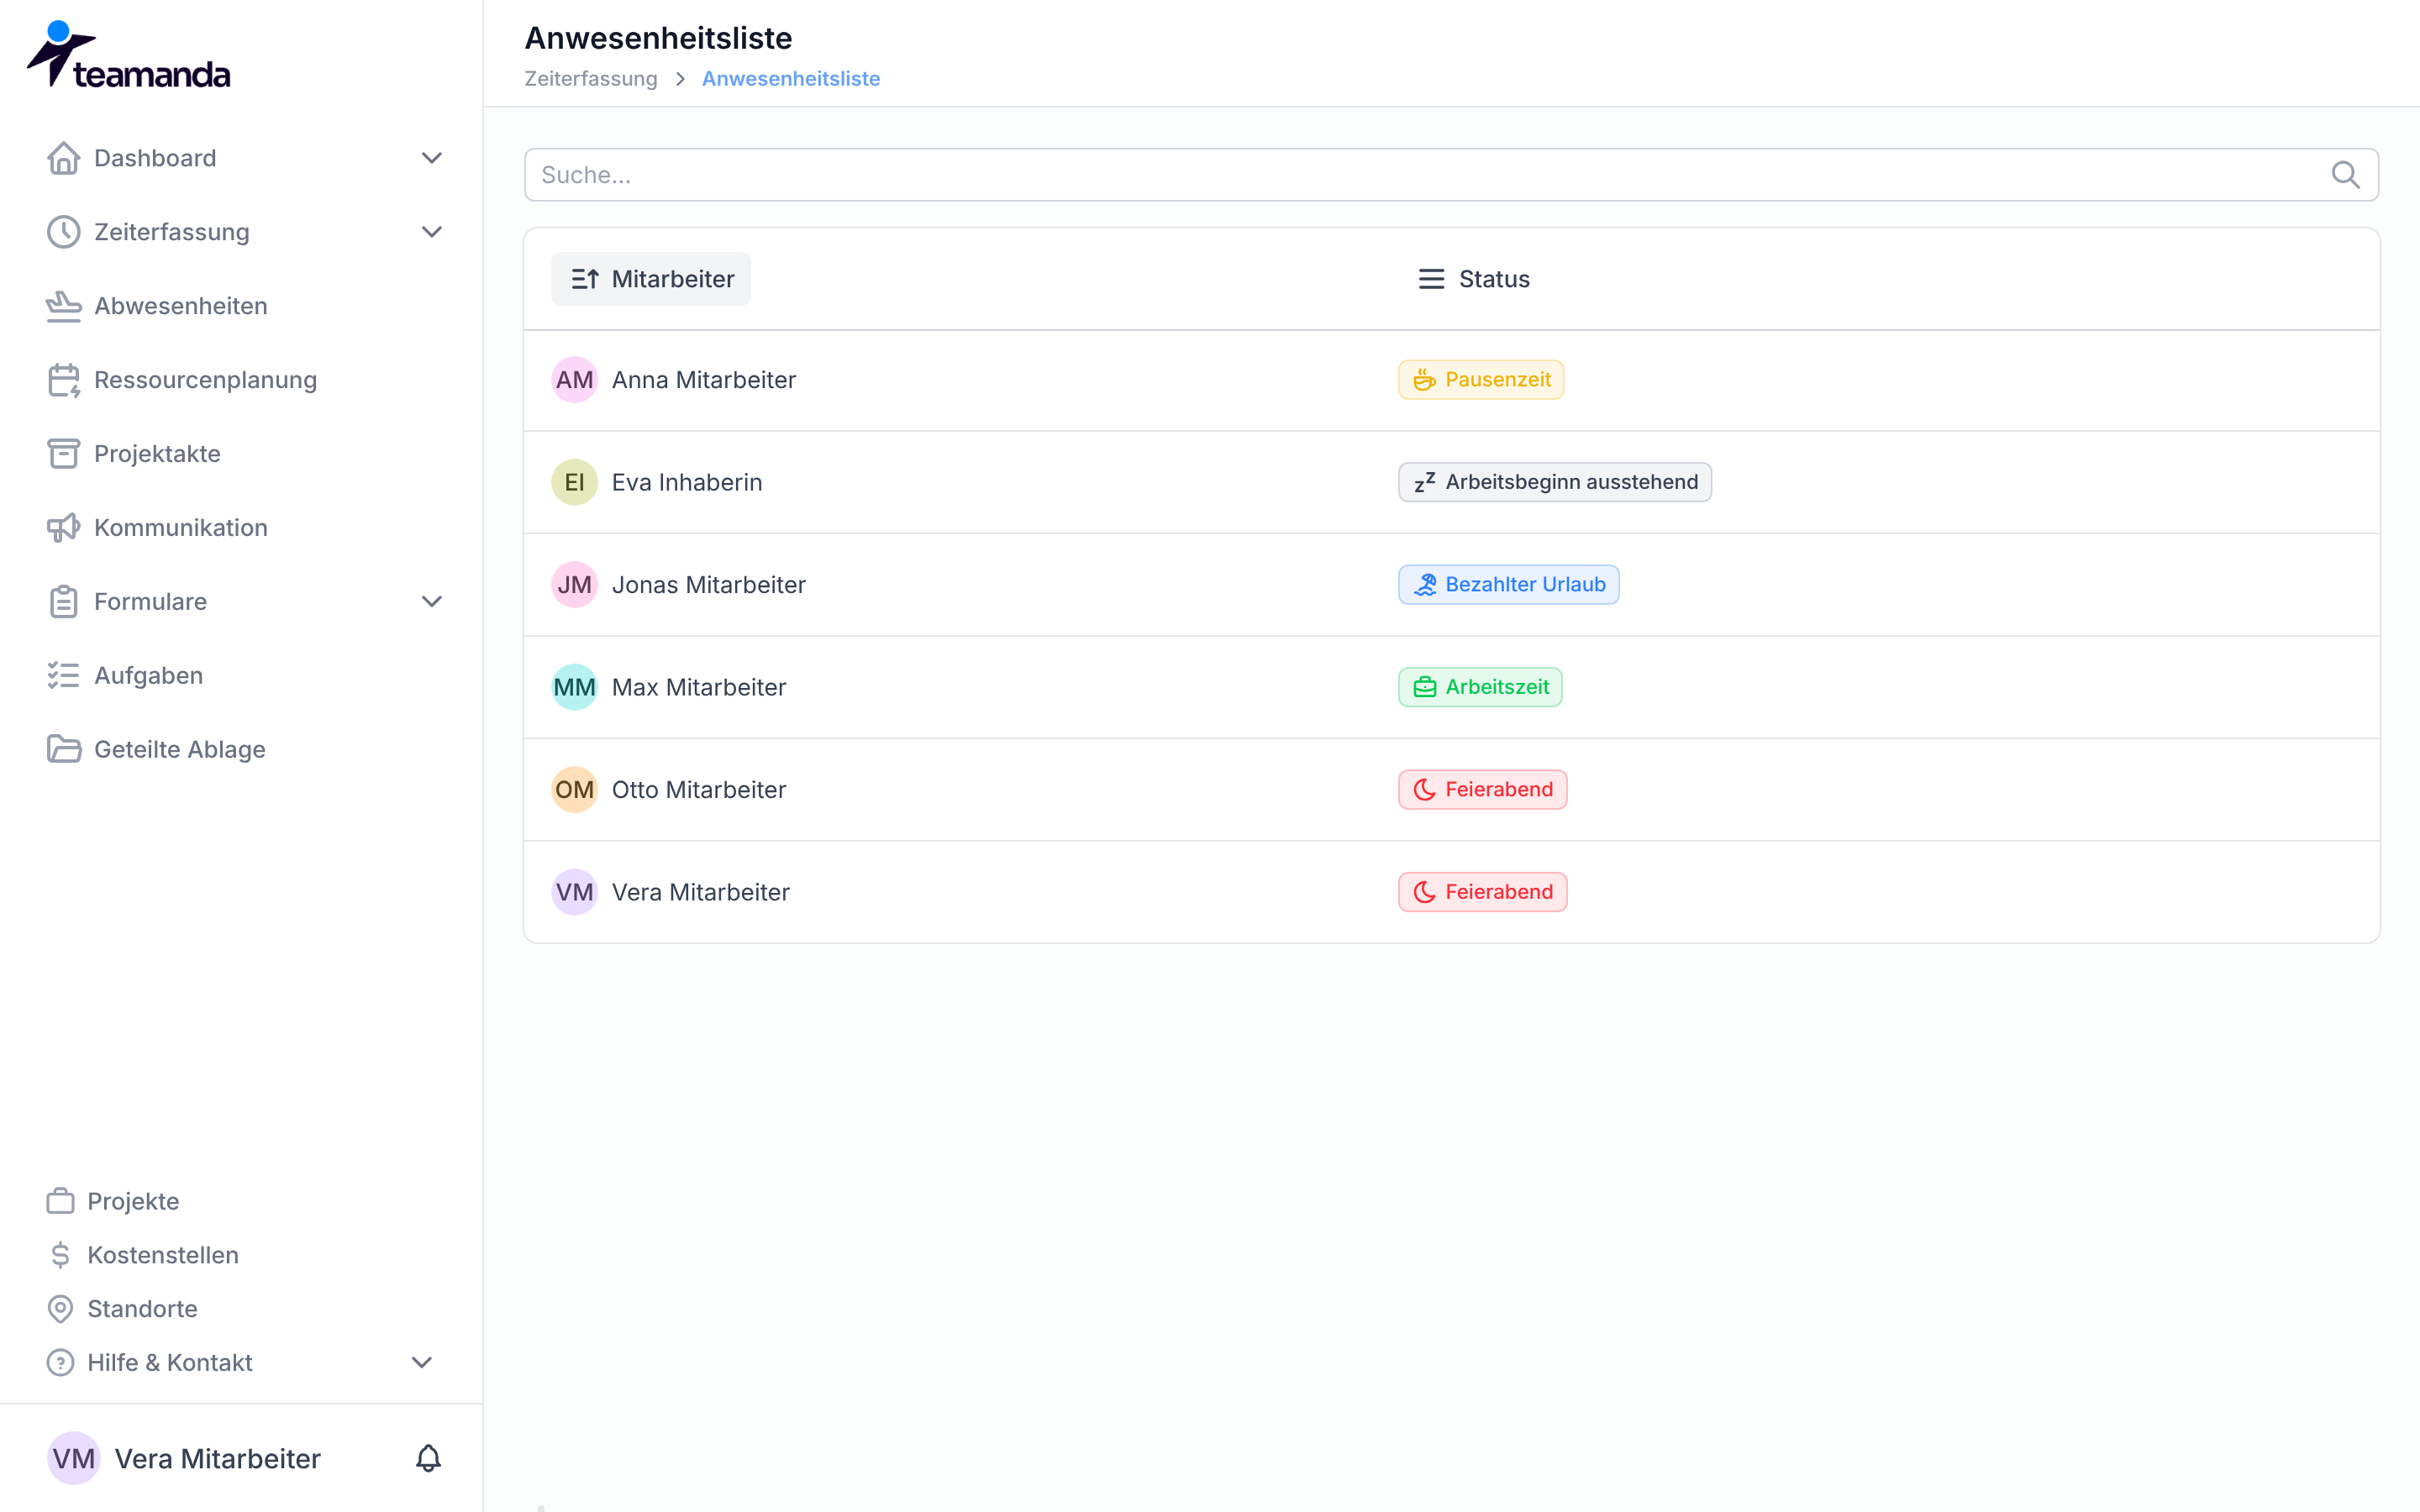Image resolution: width=2420 pixels, height=1512 pixels.
Task: Click the Hilfe & Kontakt question icon
Action: (60, 1363)
